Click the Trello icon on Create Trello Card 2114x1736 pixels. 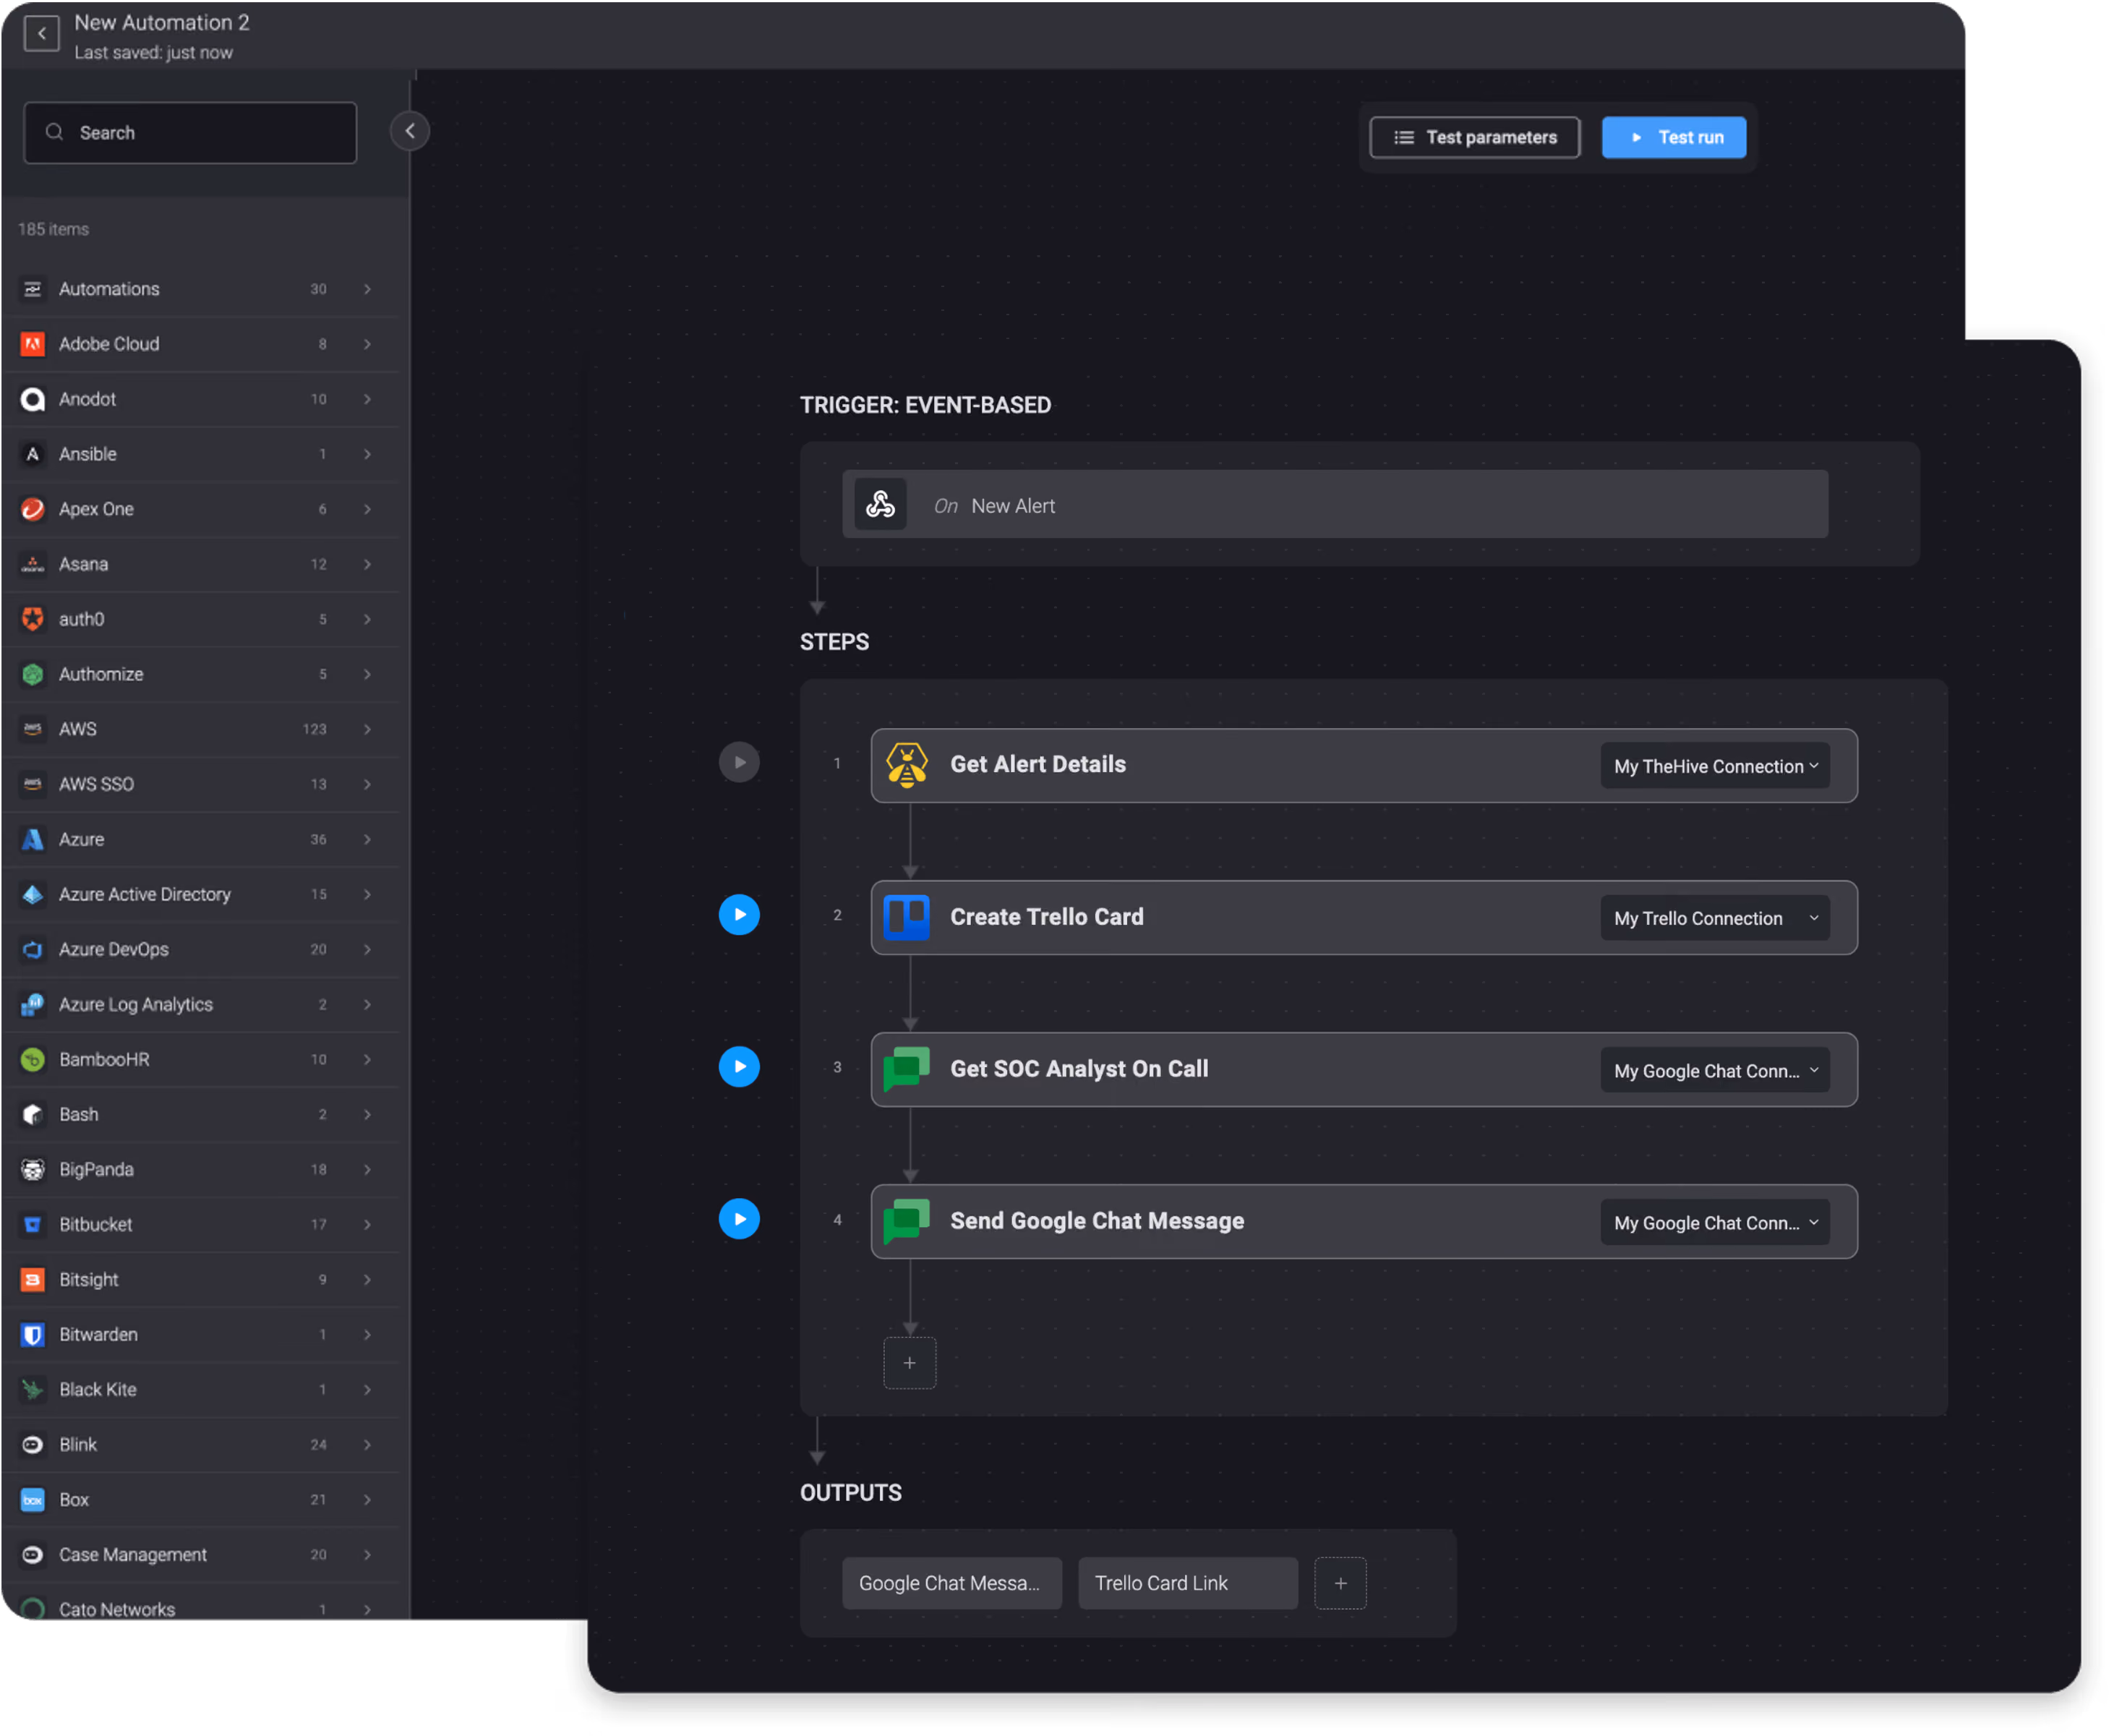(x=907, y=918)
